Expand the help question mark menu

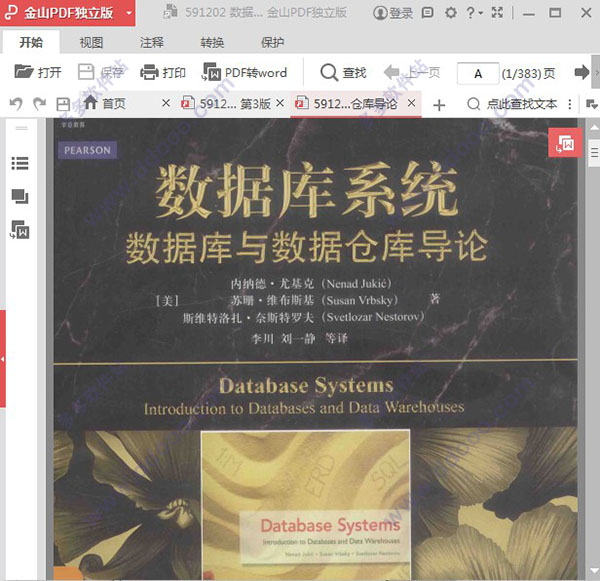click(474, 13)
